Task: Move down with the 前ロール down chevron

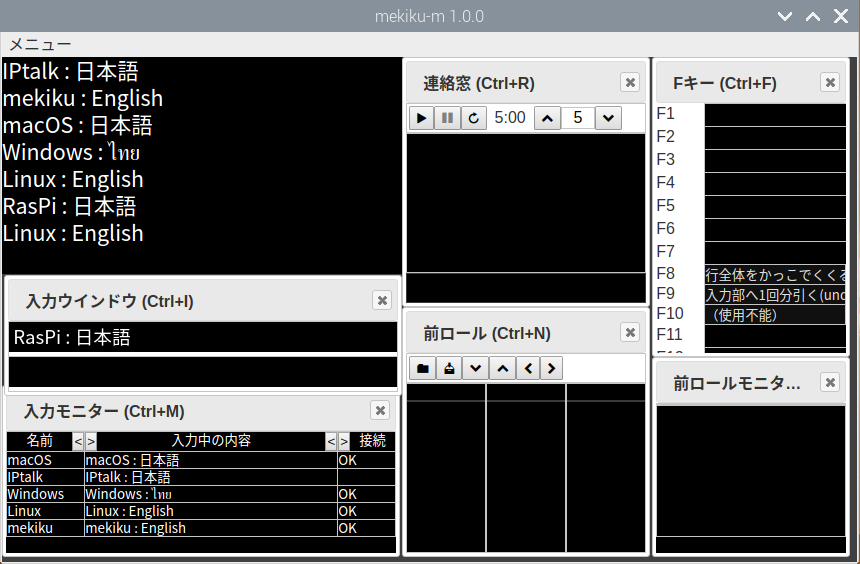Action: (x=476, y=368)
